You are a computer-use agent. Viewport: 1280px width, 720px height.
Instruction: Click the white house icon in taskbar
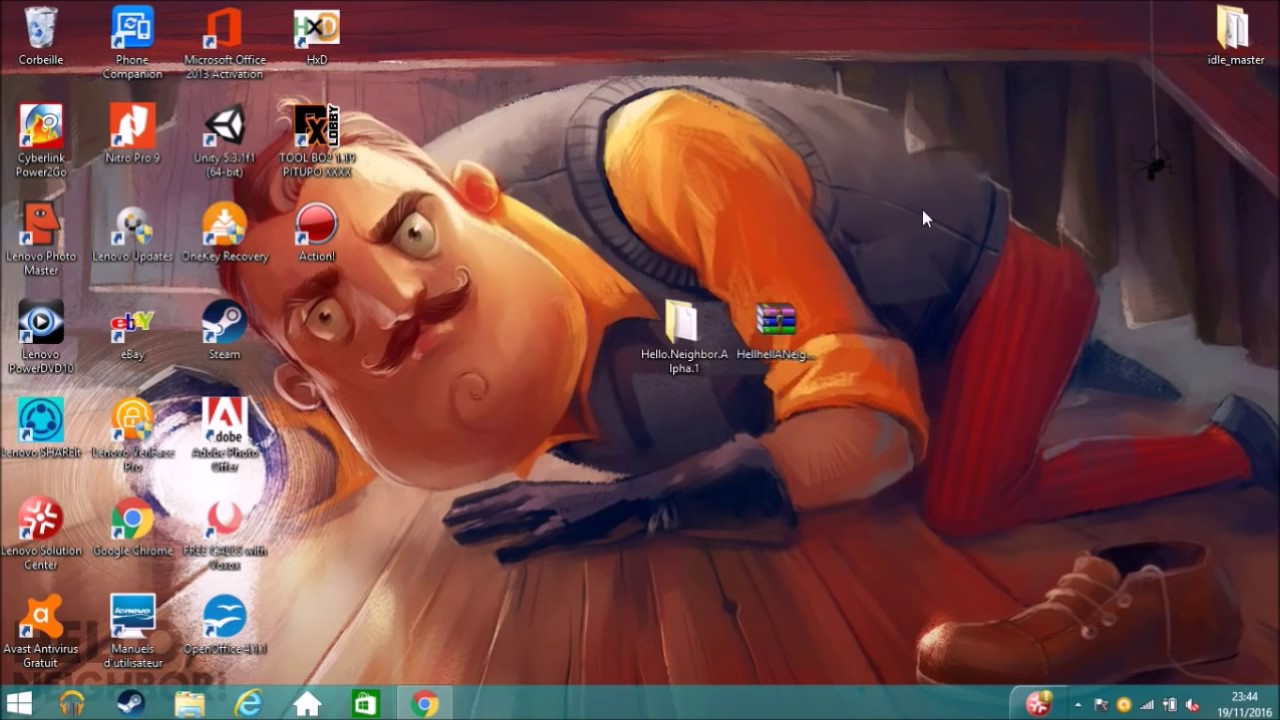click(307, 704)
